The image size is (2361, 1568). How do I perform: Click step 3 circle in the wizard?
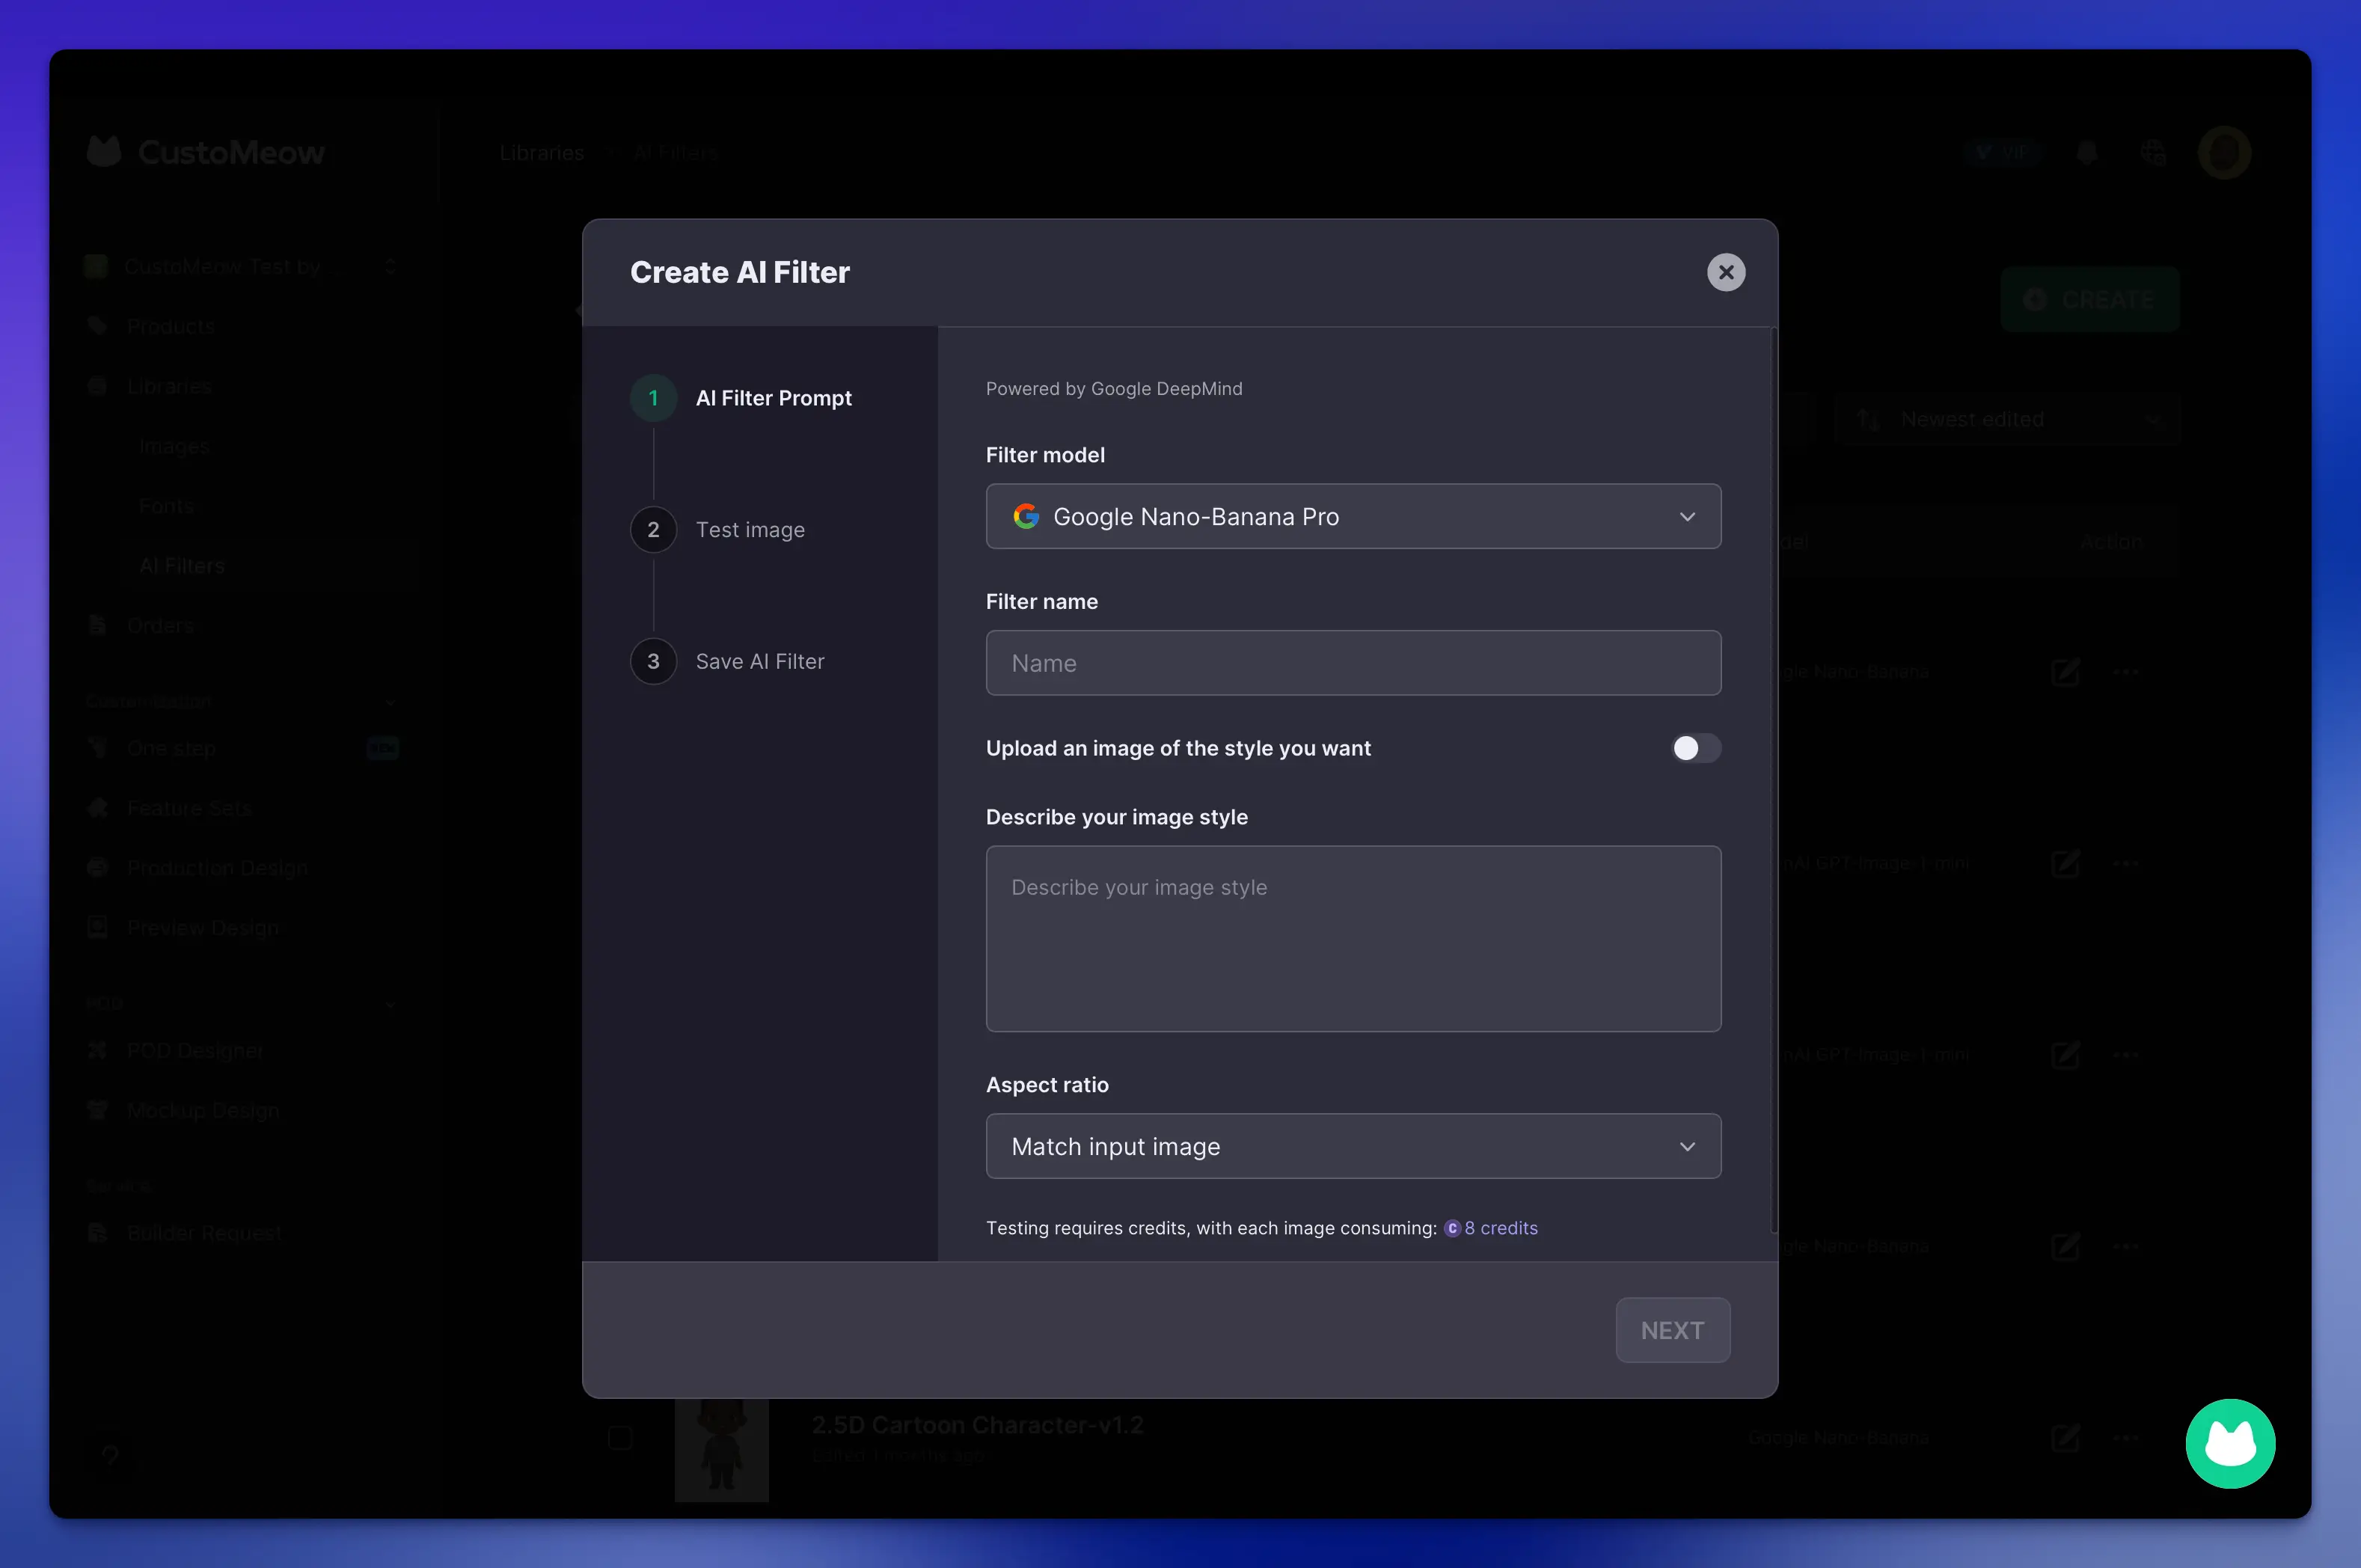[x=653, y=661]
